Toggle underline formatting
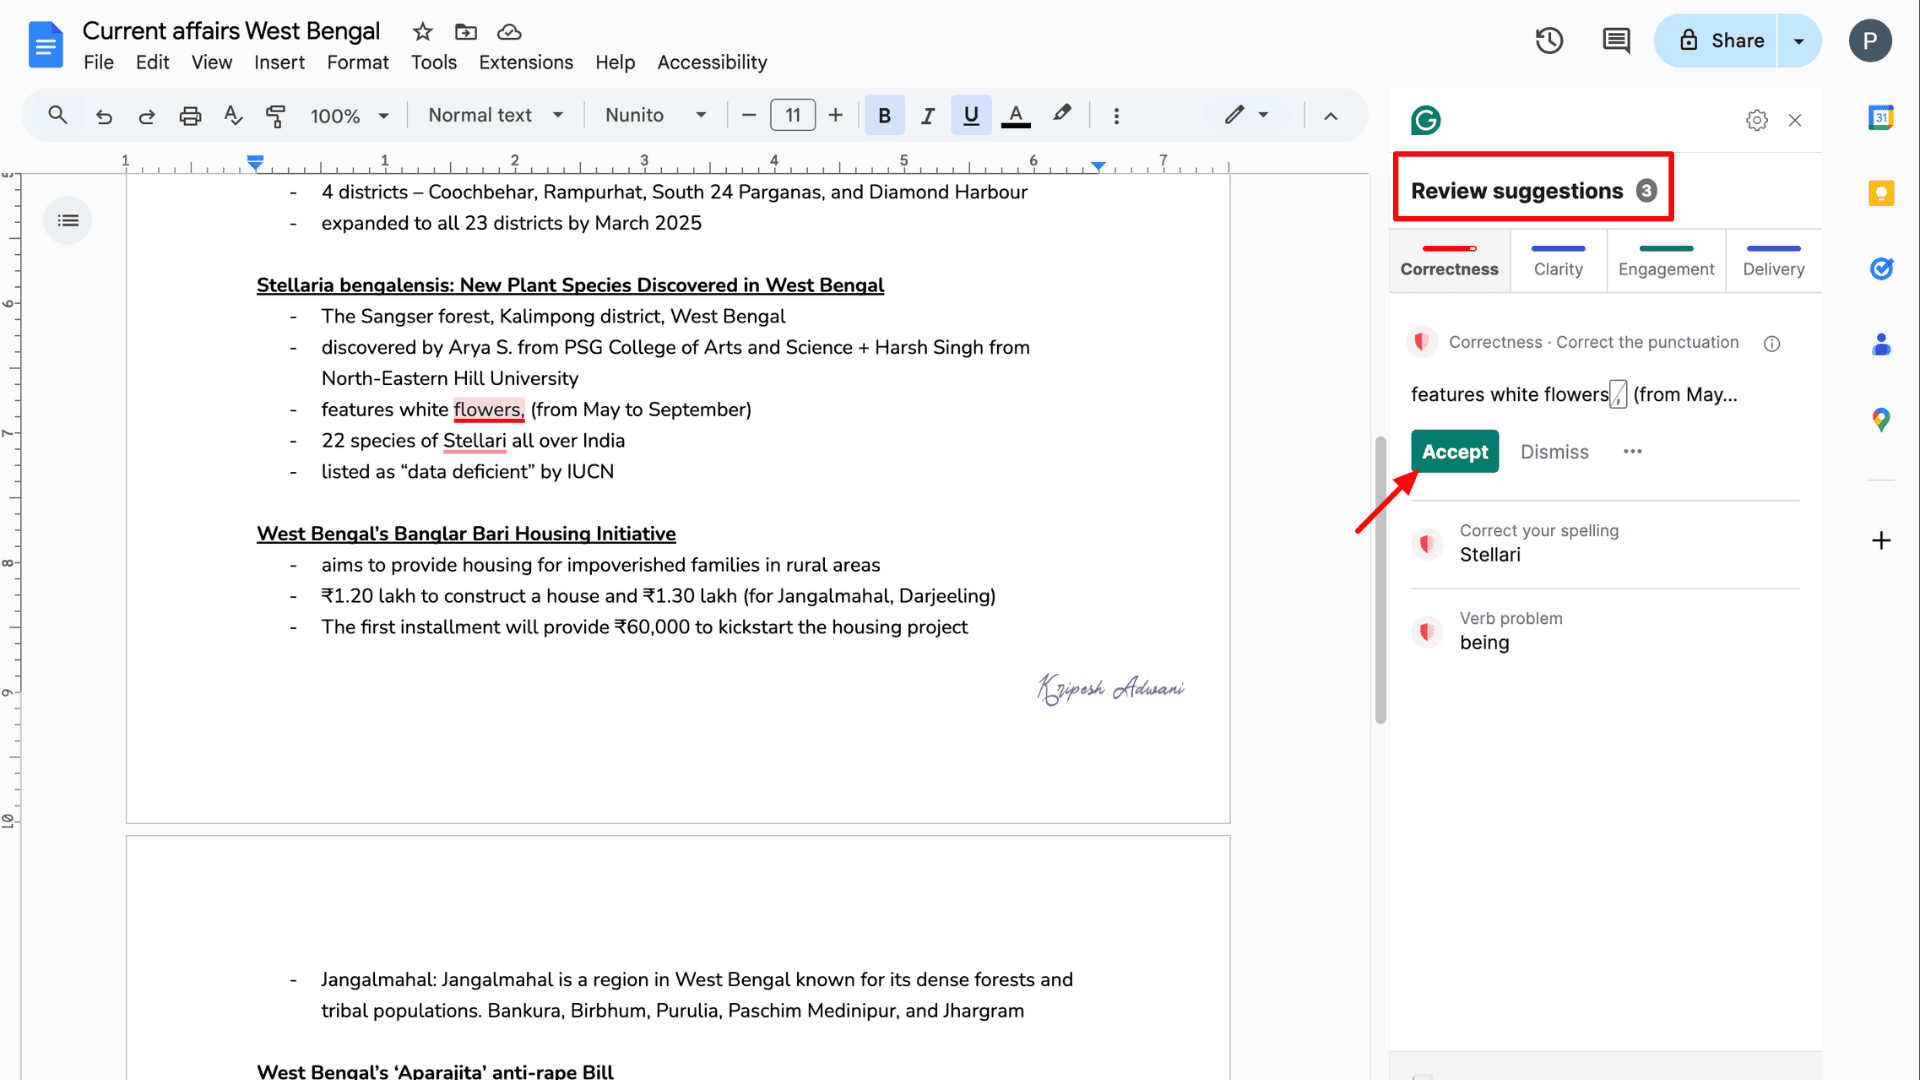This screenshot has width=1920, height=1080. 970,115
